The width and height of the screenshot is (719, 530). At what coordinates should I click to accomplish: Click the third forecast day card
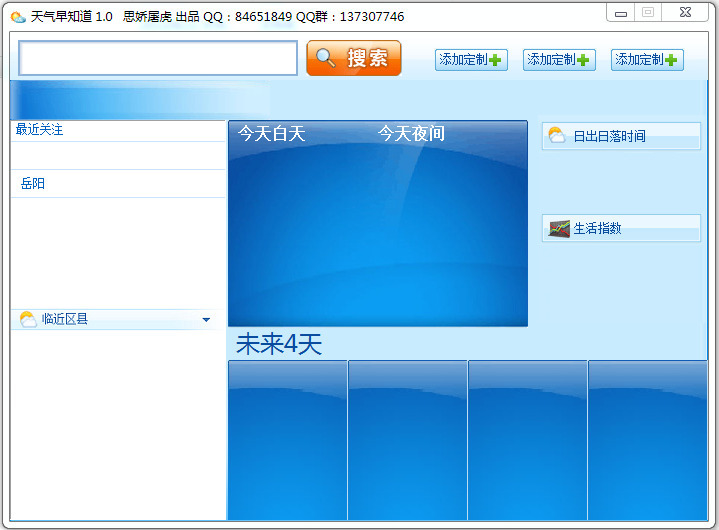[x=528, y=440]
